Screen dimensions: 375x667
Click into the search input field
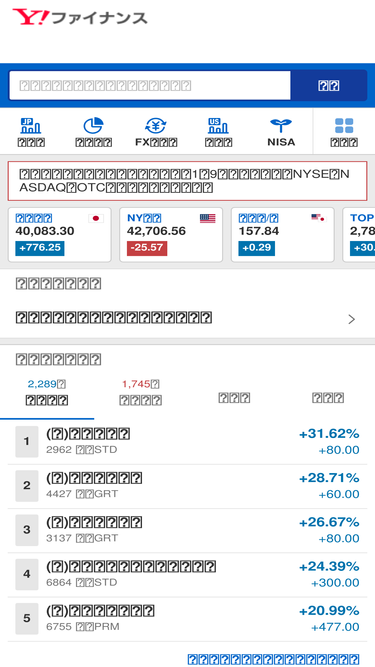click(x=150, y=86)
